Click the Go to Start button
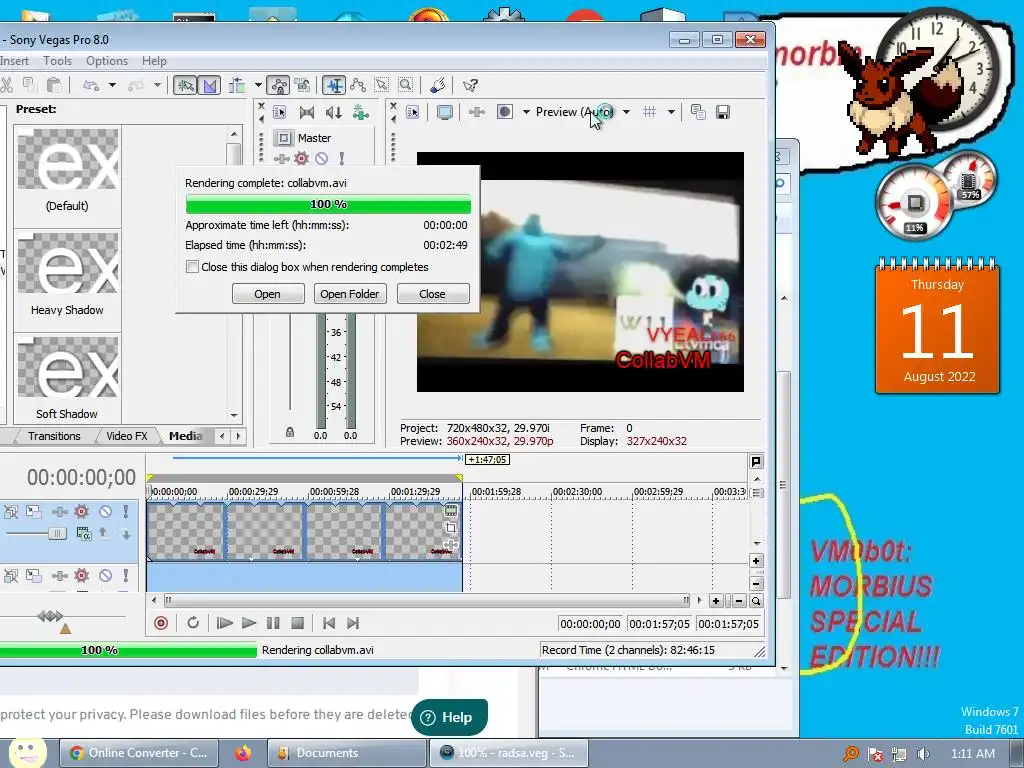The image size is (1024, 768). tap(329, 623)
